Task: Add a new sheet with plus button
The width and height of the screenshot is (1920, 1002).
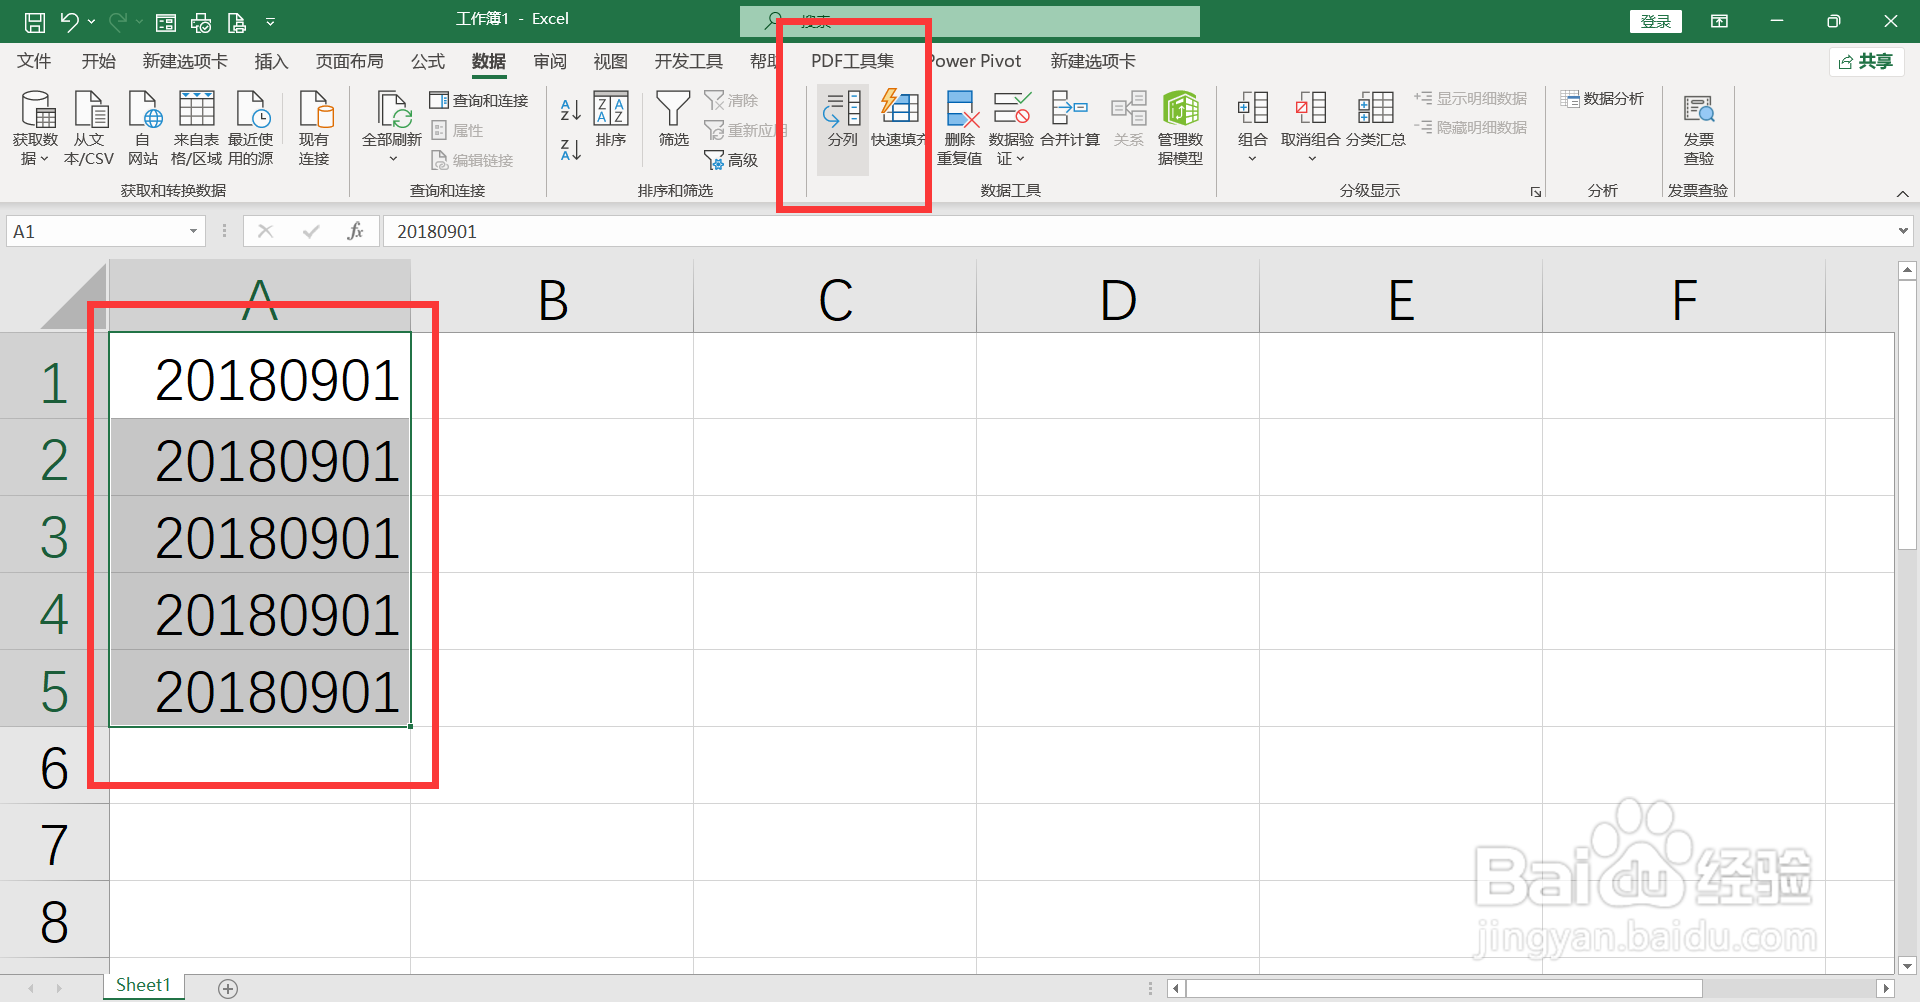Action: (228, 988)
